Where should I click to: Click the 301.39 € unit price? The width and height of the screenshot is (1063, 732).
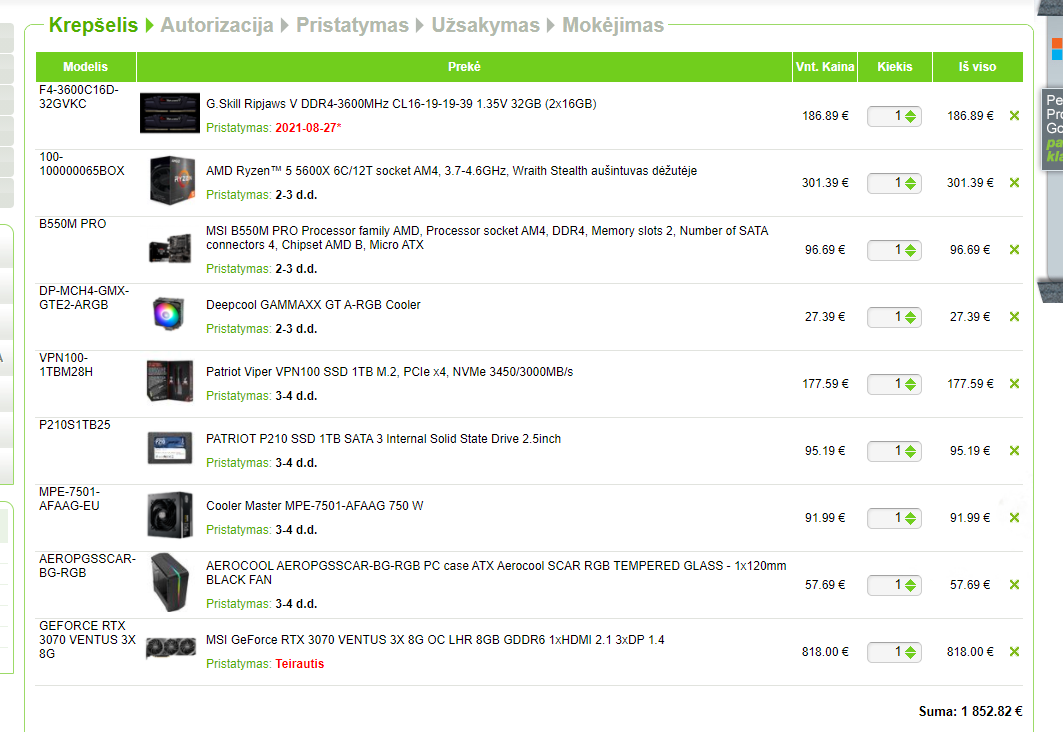point(825,183)
